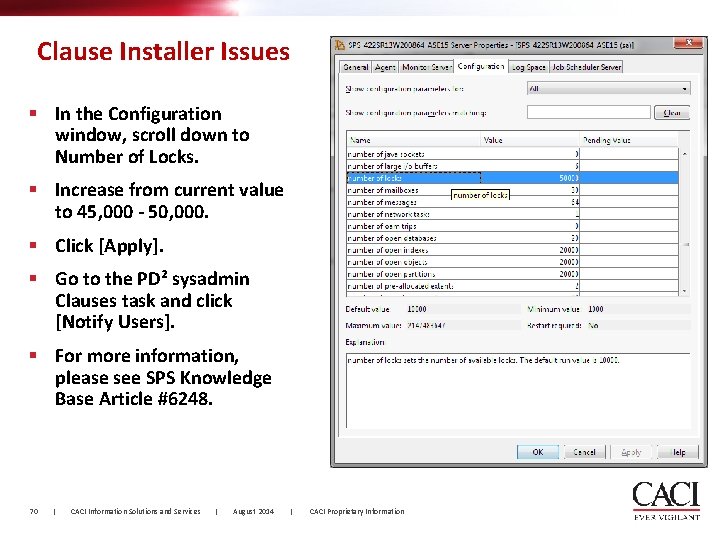Select the 'number of java sockets' row

point(512,154)
